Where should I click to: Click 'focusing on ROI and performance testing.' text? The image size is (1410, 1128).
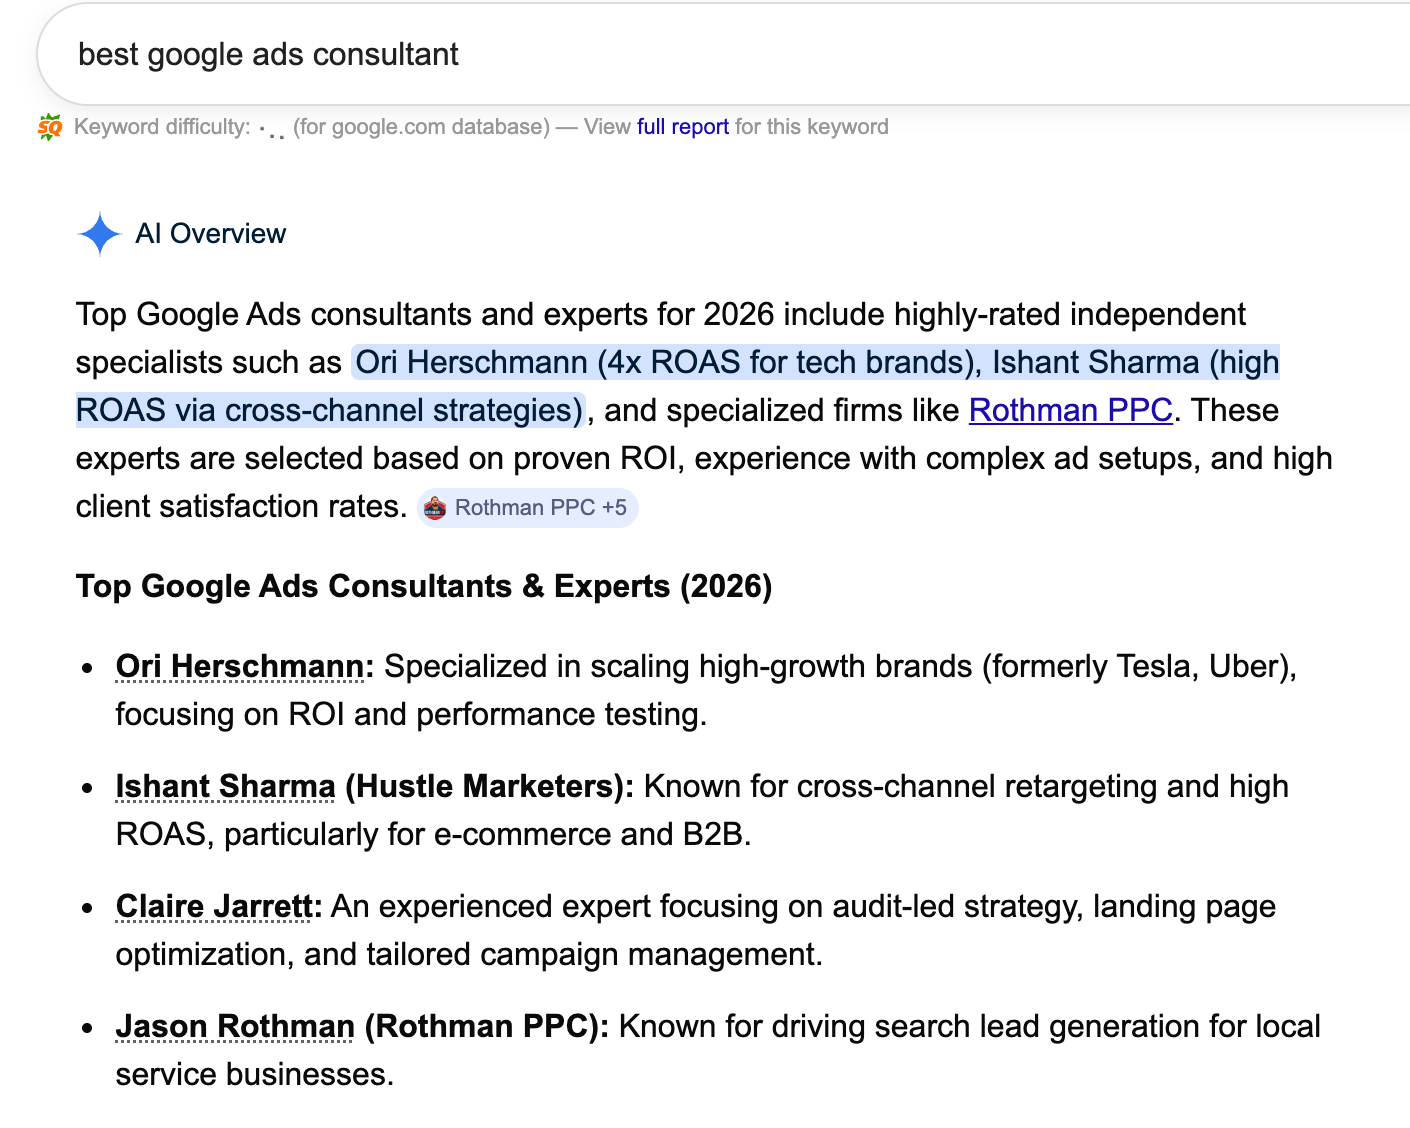[411, 714]
